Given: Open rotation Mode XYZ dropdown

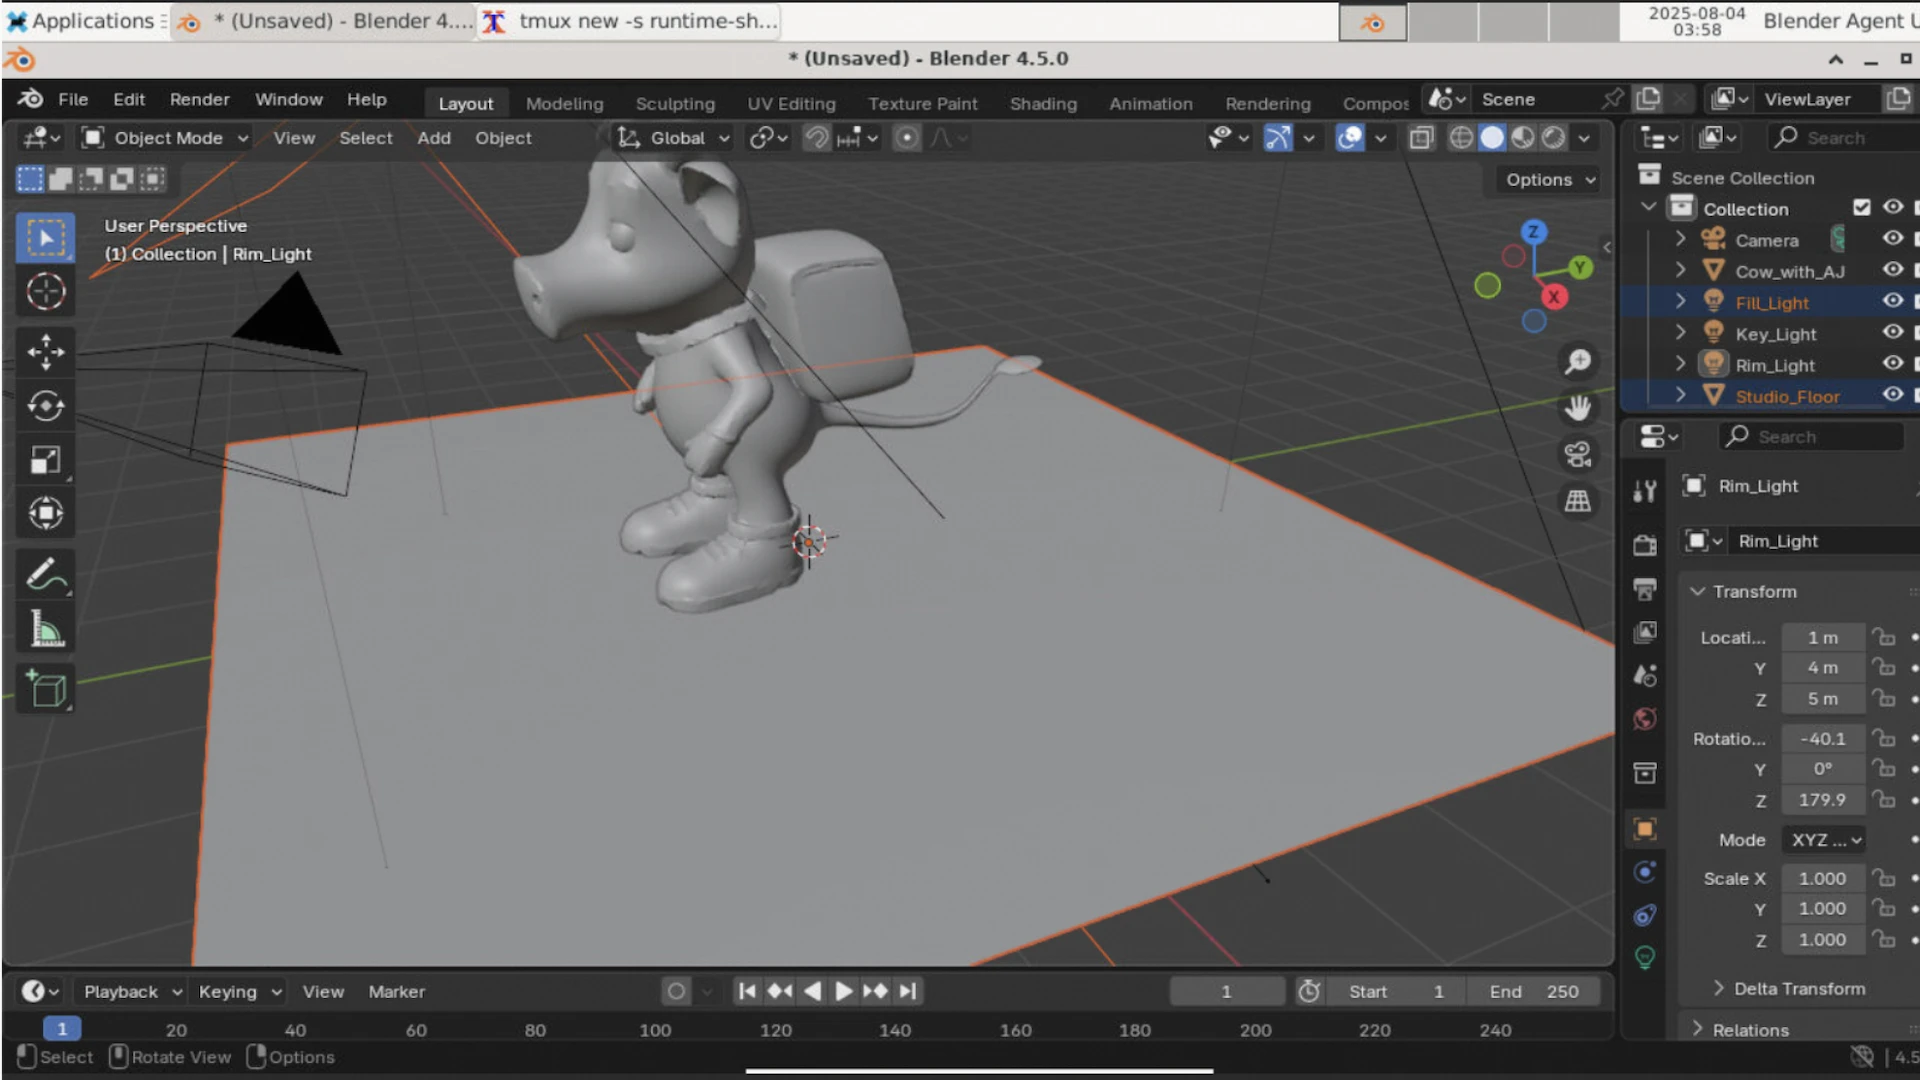Looking at the screenshot, I should [1825, 840].
